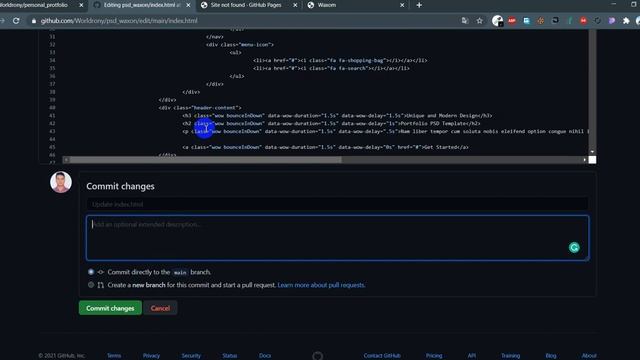640x360 pixels.
Task: Open the Contact GitHub footer link
Action: point(382,356)
